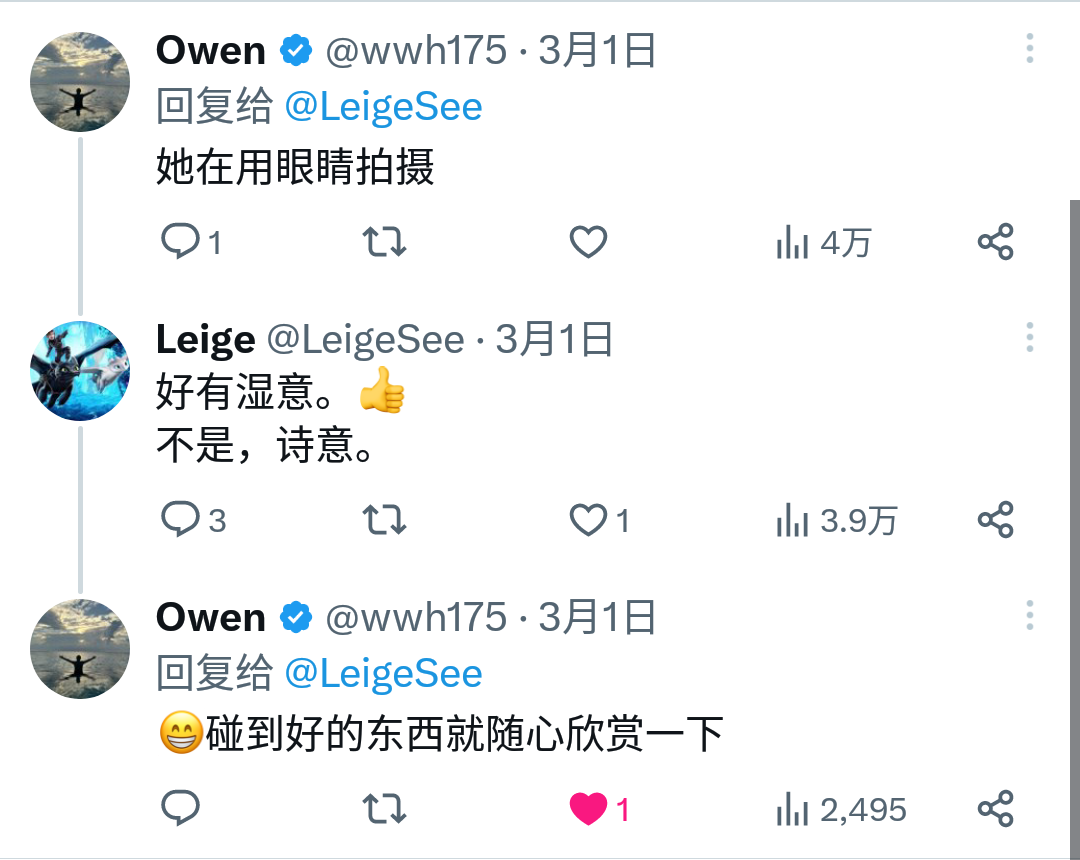Retweet Owen's tweet "她在用眼睛拍摄"
This screenshot has width=1080, height=860.
tap(384, 242)
